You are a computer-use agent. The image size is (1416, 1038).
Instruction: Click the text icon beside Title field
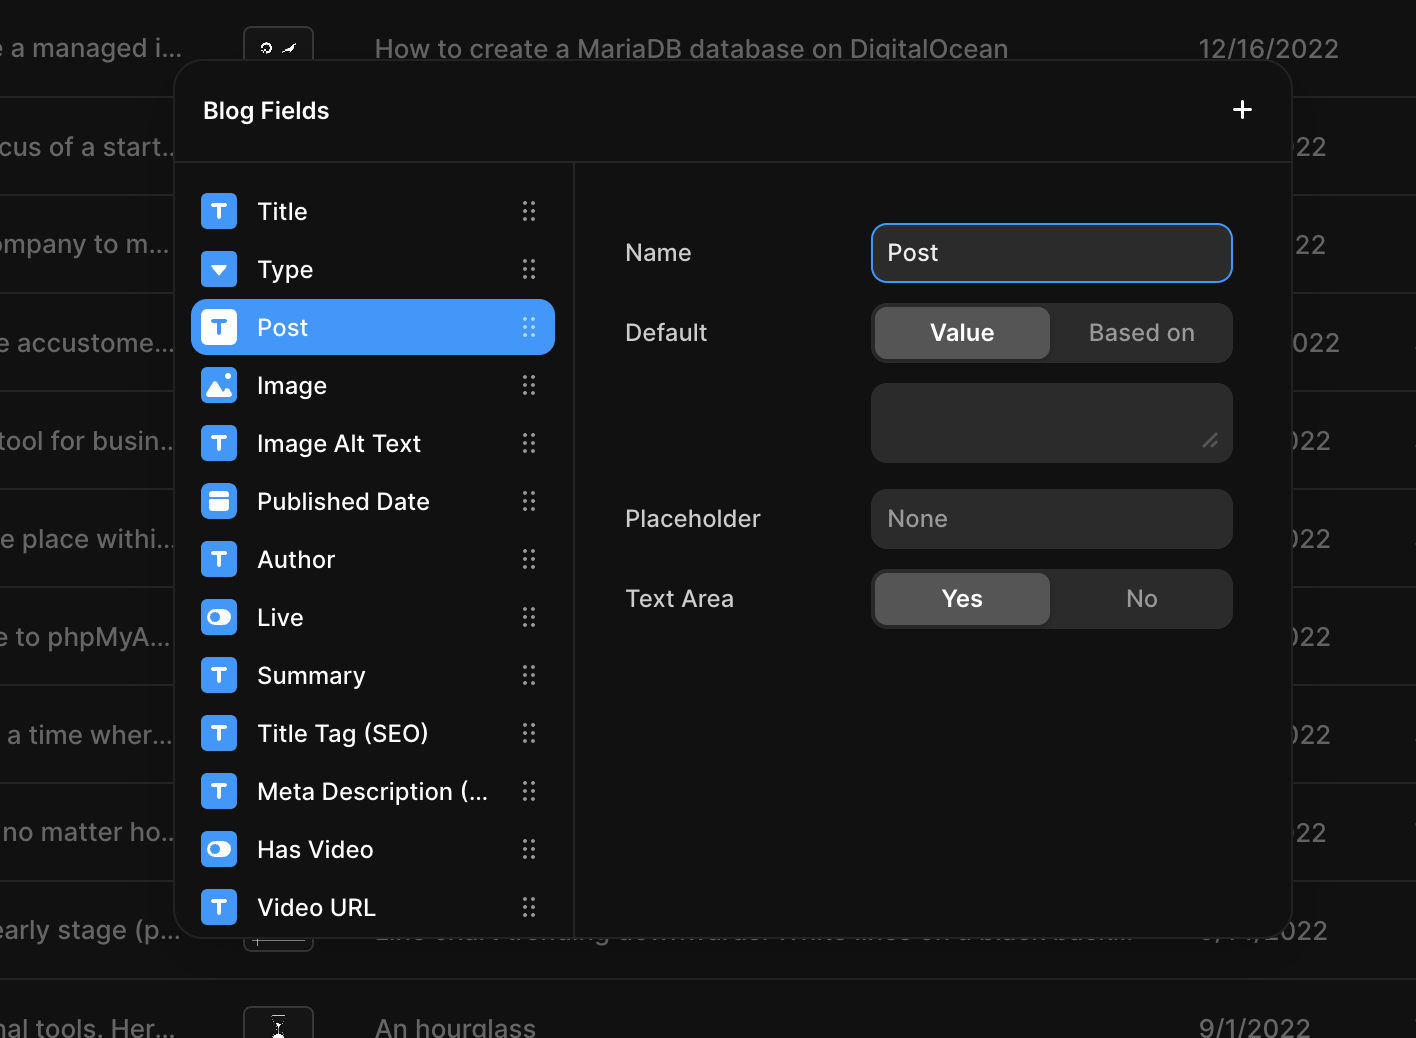219,211
